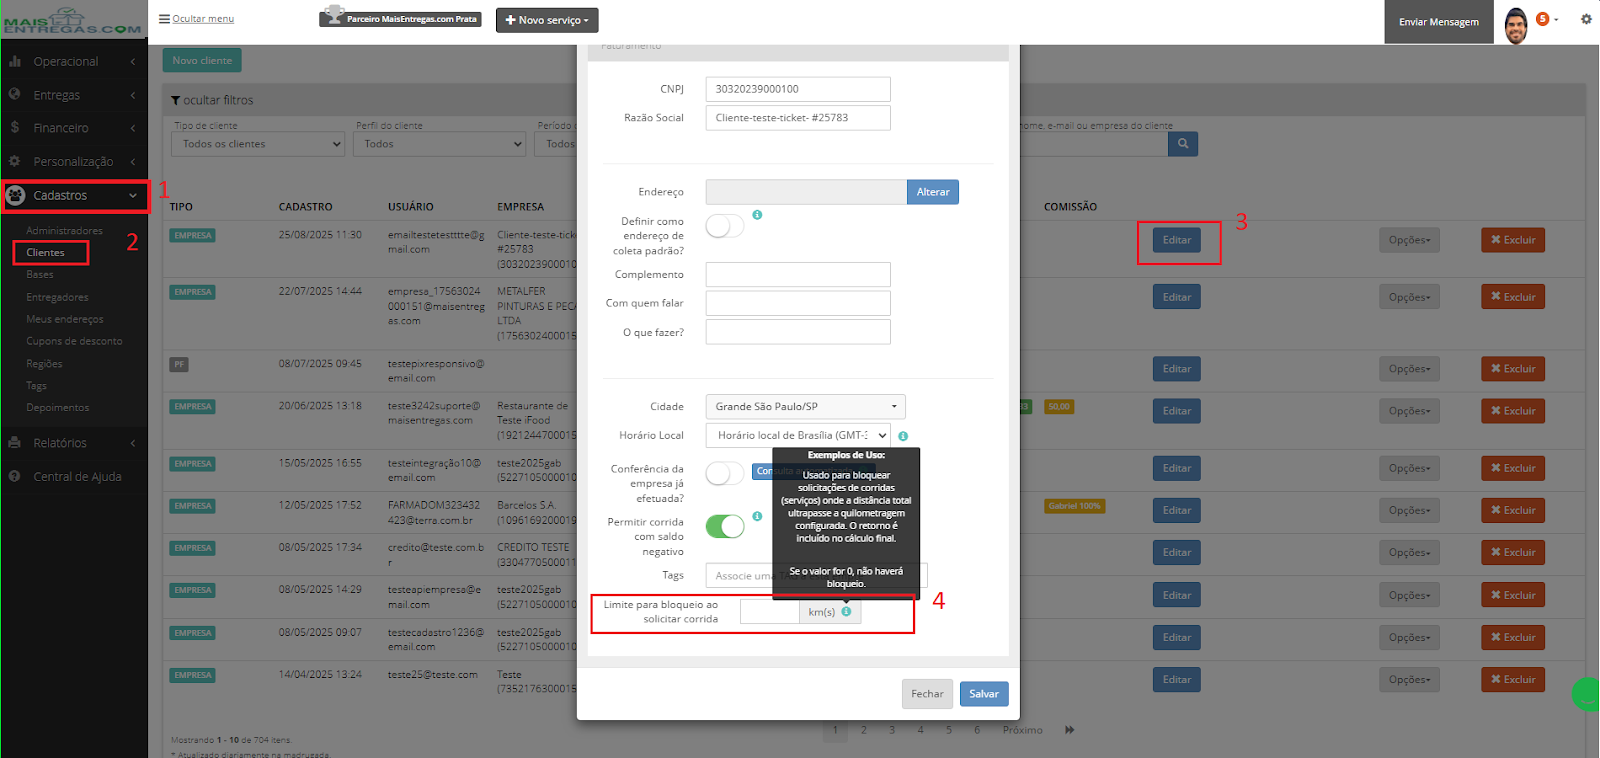Open the Novo serviço dropdown button

pos(547,20)
